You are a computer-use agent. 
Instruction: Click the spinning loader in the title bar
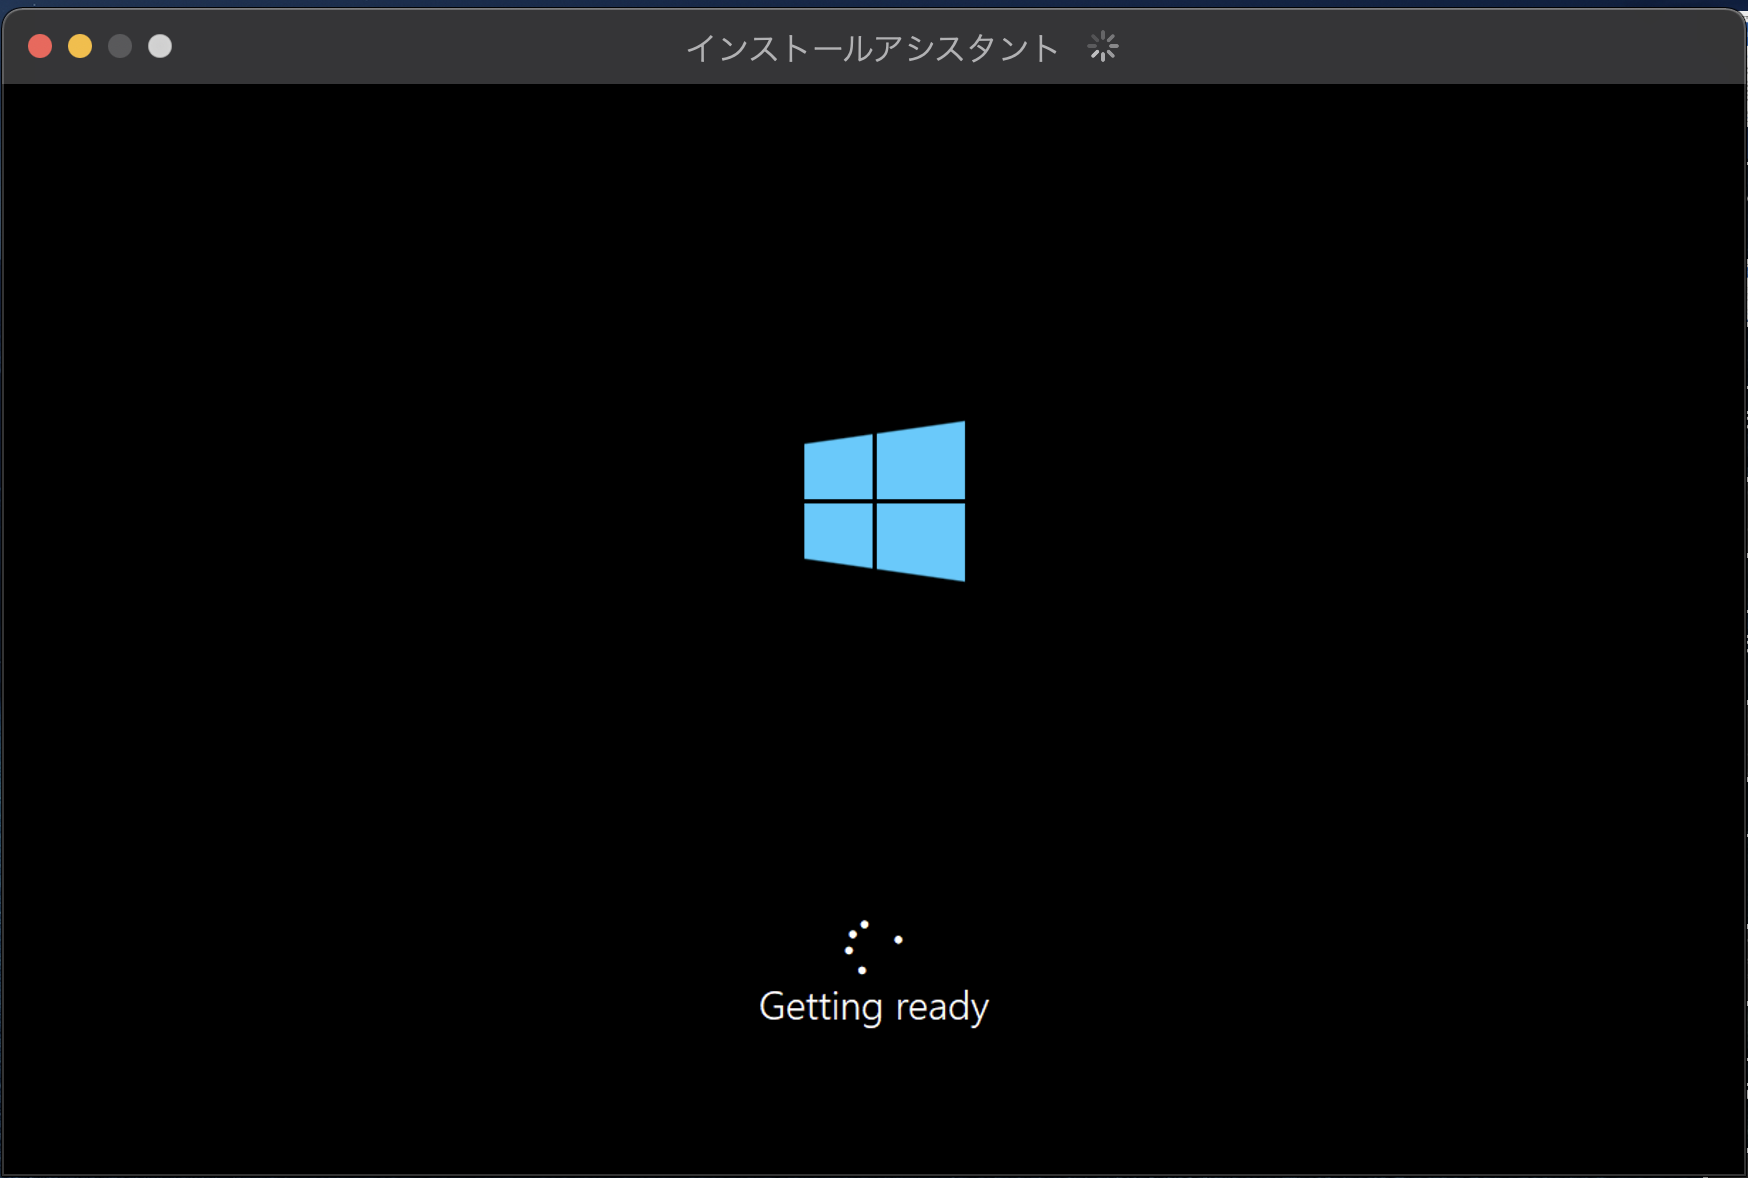point(1101,47)
